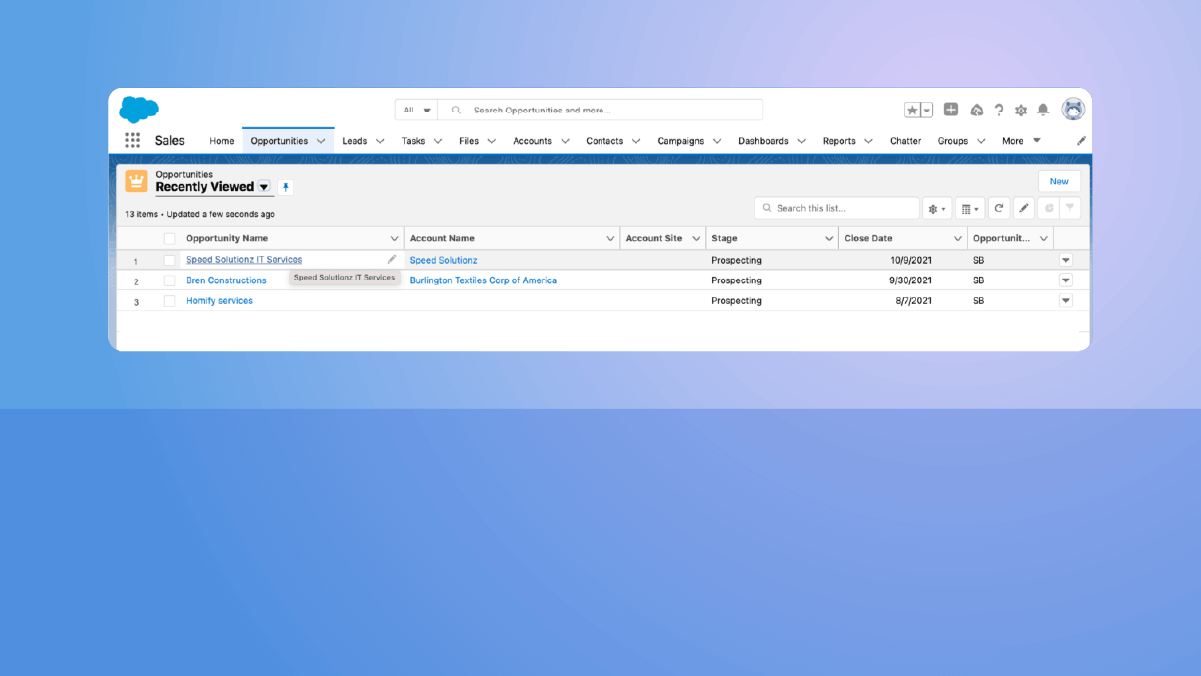Refresh the opportunities list
This screenshot has height=676, width=1201.
click(999, 208)
